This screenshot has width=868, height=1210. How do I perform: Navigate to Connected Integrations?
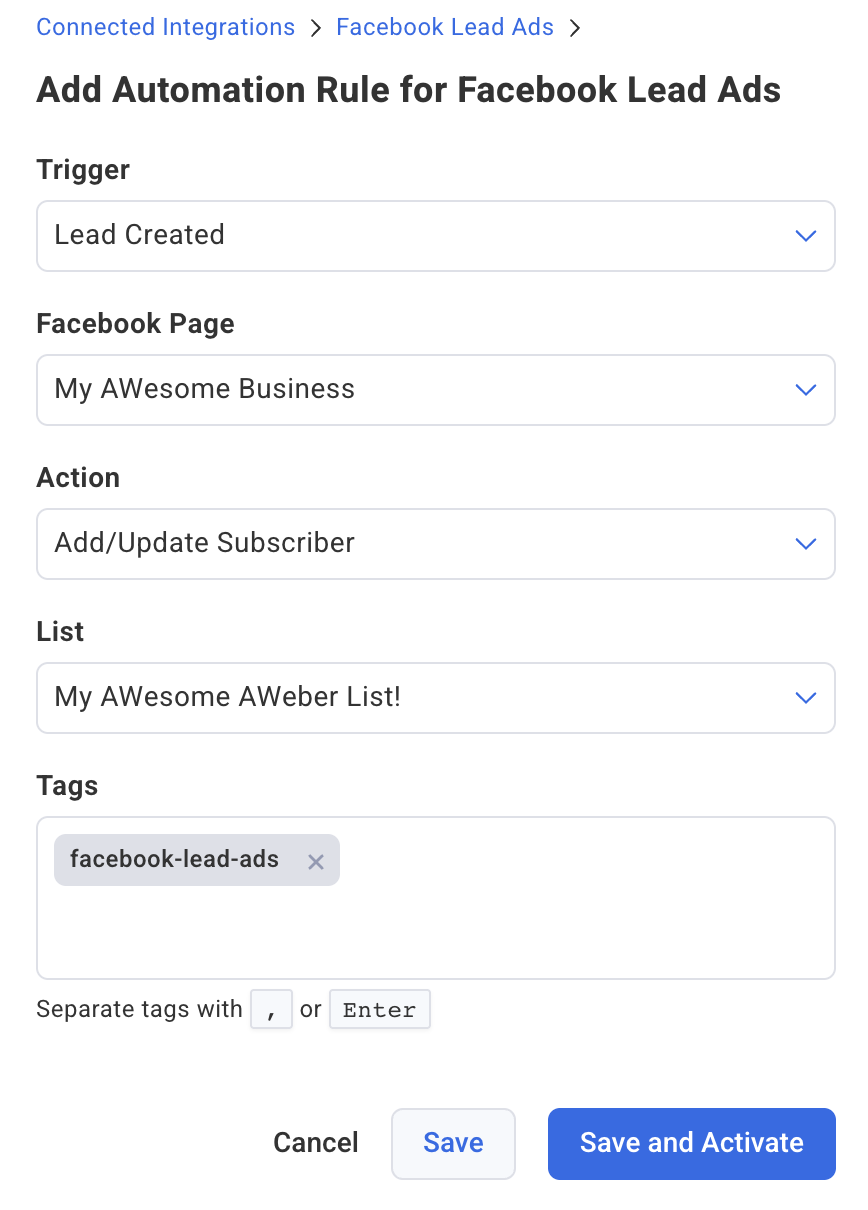pos(165,27)
